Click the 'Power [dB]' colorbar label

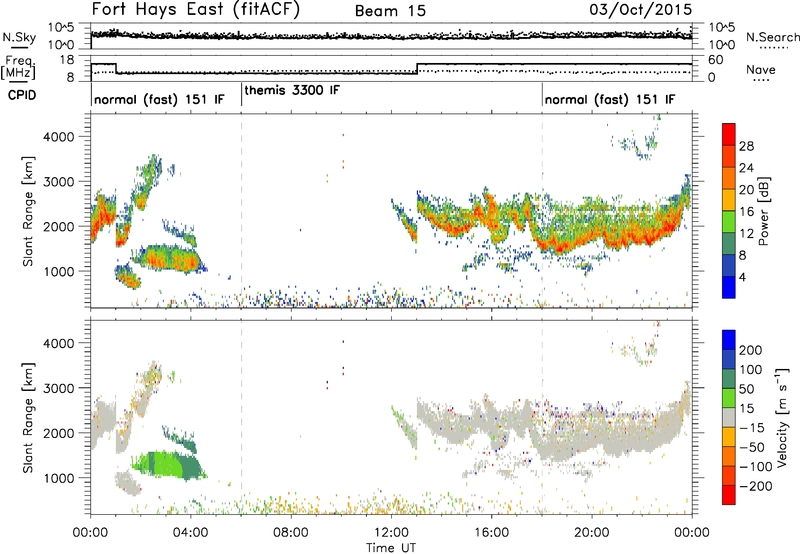coord(763,211)
